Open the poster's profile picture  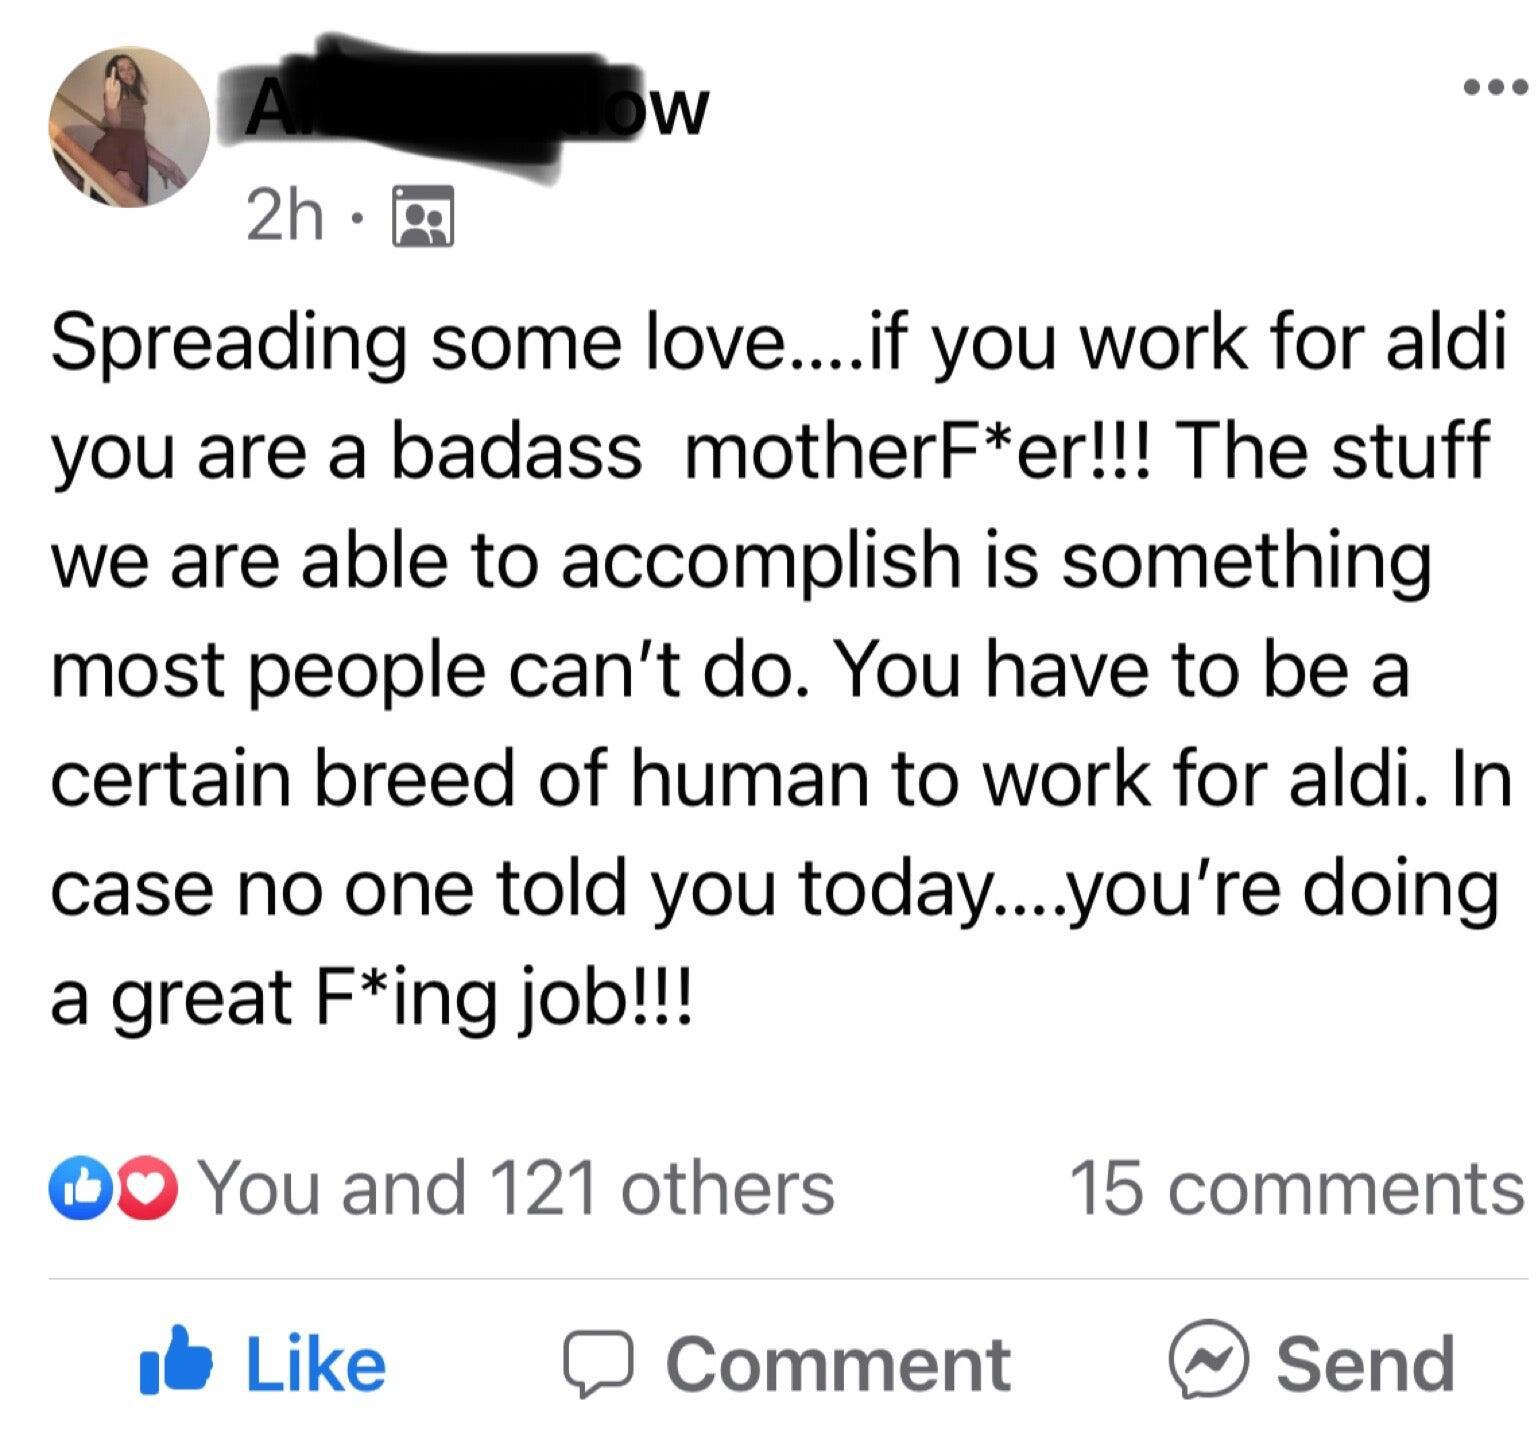tap(129, 128)
